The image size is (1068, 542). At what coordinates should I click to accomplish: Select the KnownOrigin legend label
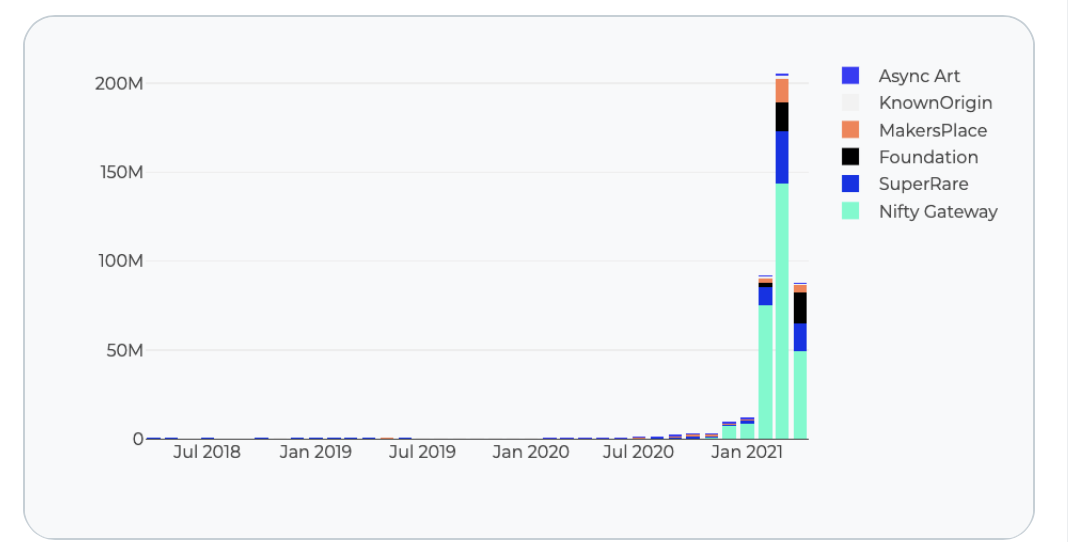click(935, 103)
